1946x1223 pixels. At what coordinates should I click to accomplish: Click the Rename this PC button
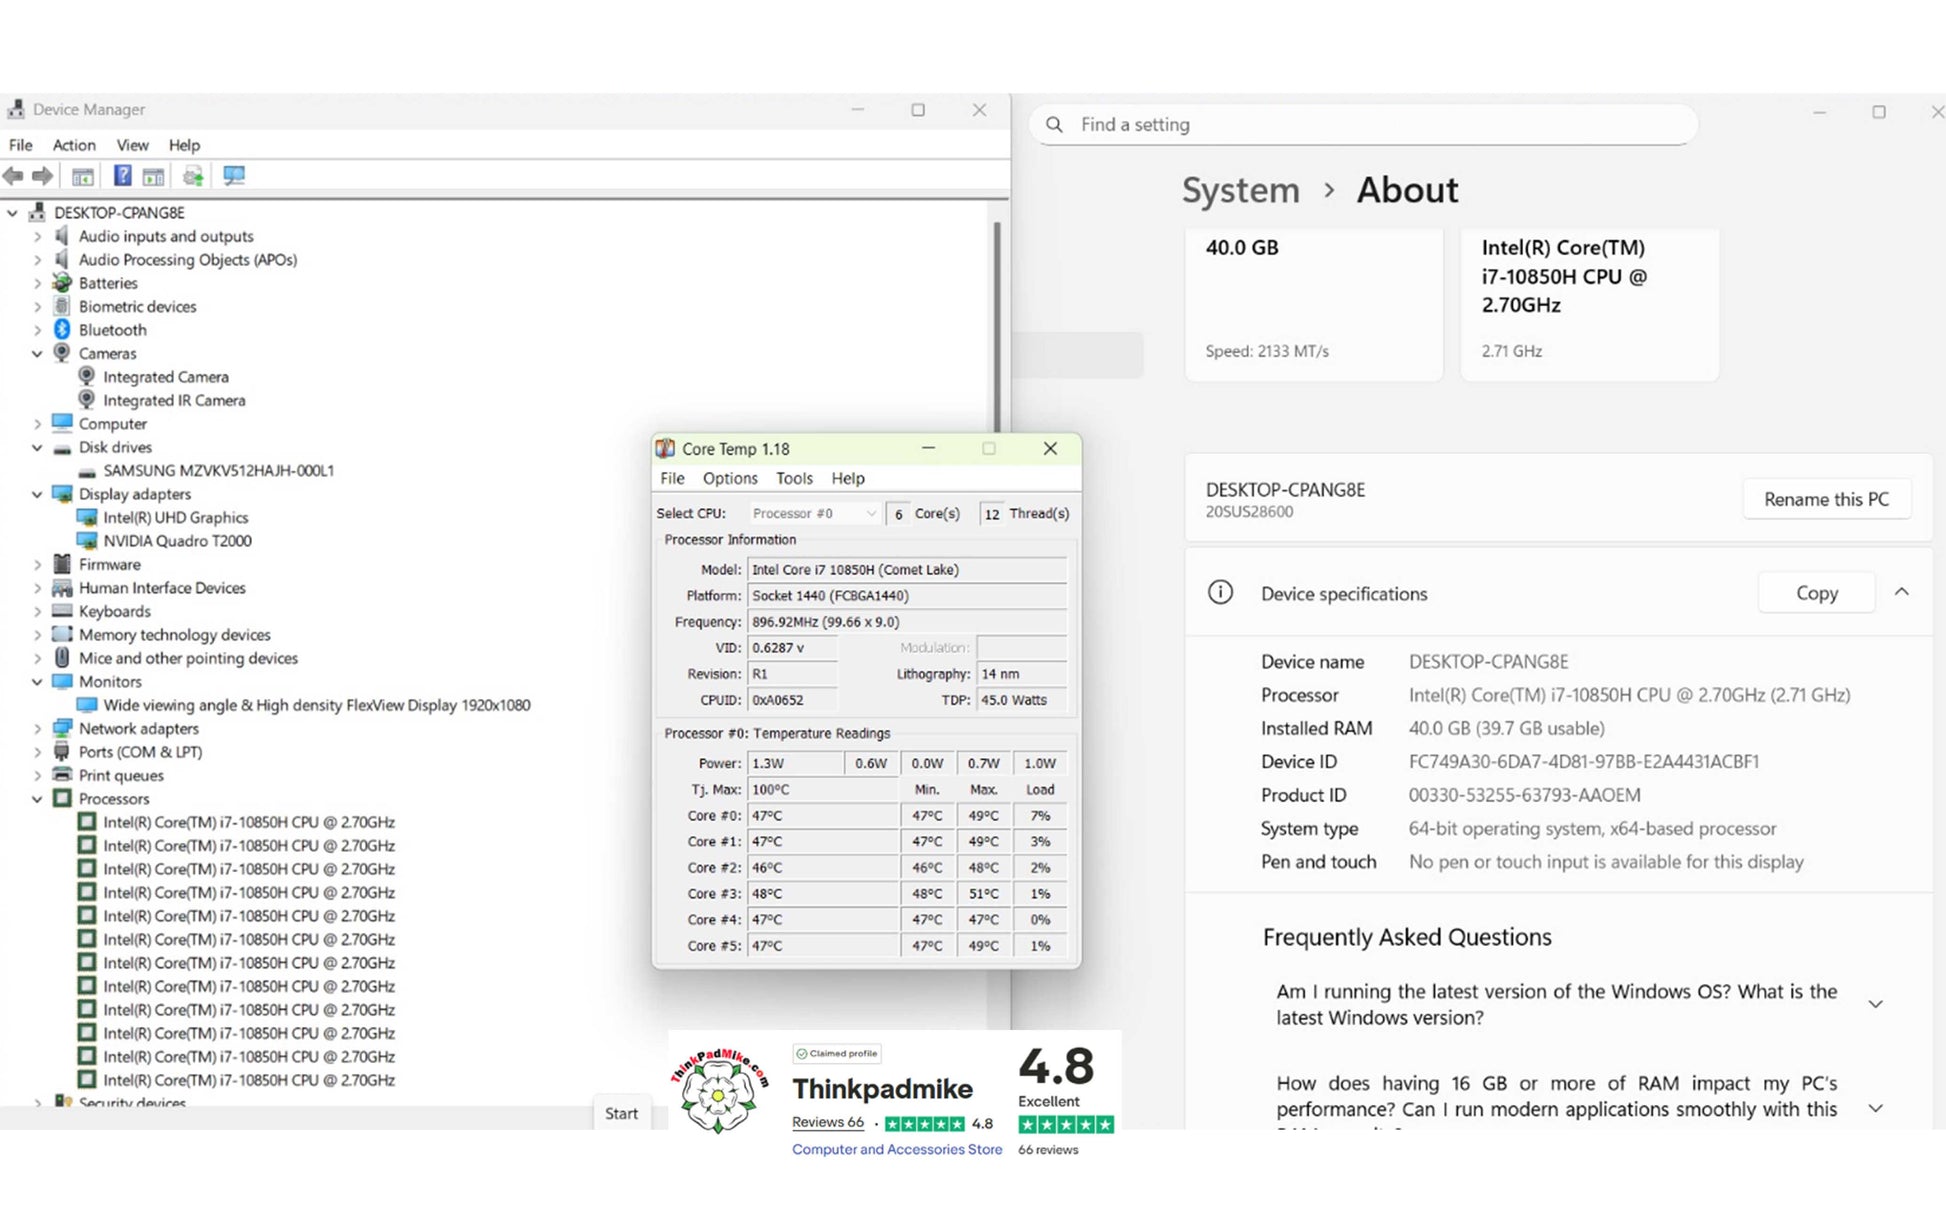click(1826, 499)
